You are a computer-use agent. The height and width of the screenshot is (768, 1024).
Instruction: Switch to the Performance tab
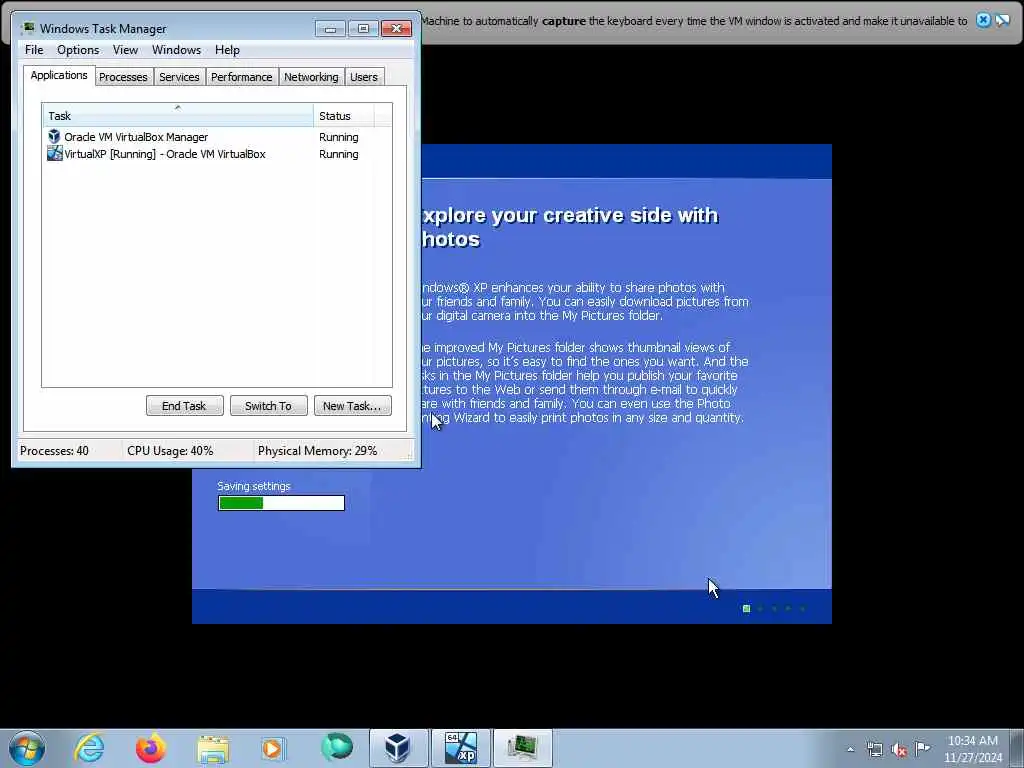(241, 77)
